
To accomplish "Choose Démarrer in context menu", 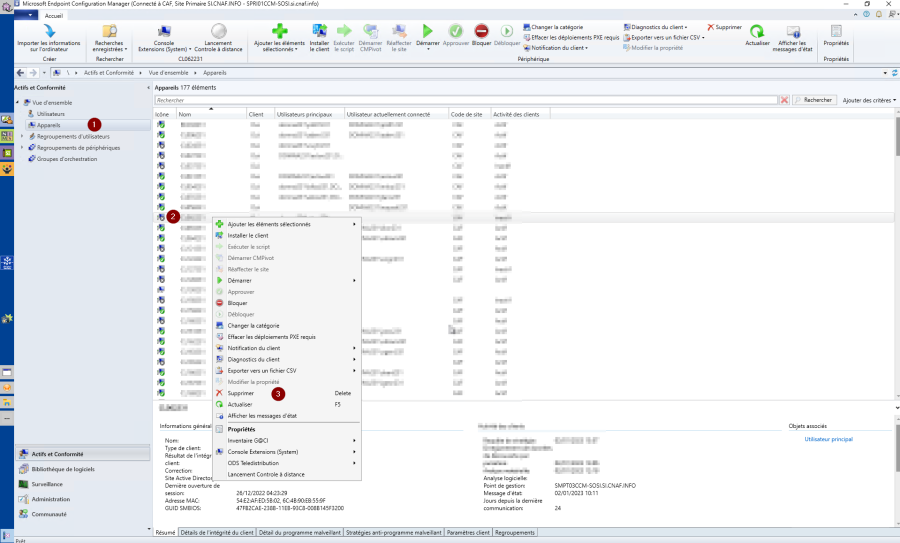I will coord(286,281).
